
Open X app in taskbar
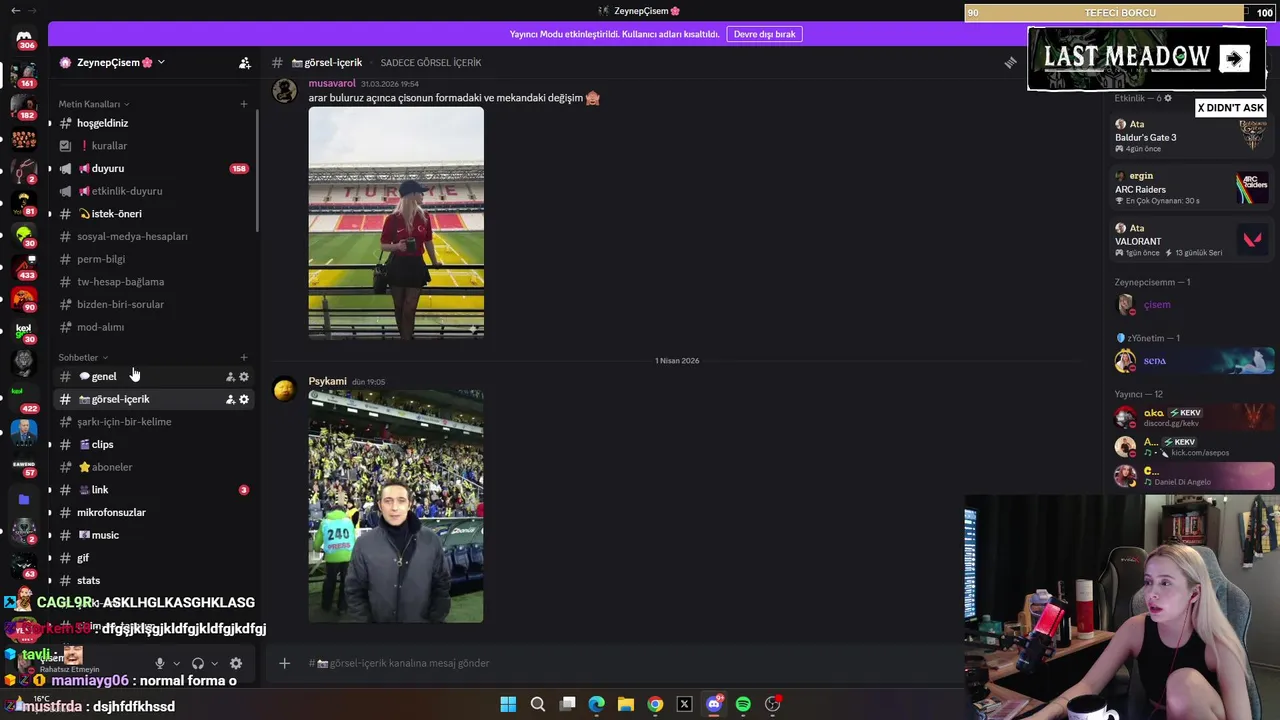[x=685, y=704]
